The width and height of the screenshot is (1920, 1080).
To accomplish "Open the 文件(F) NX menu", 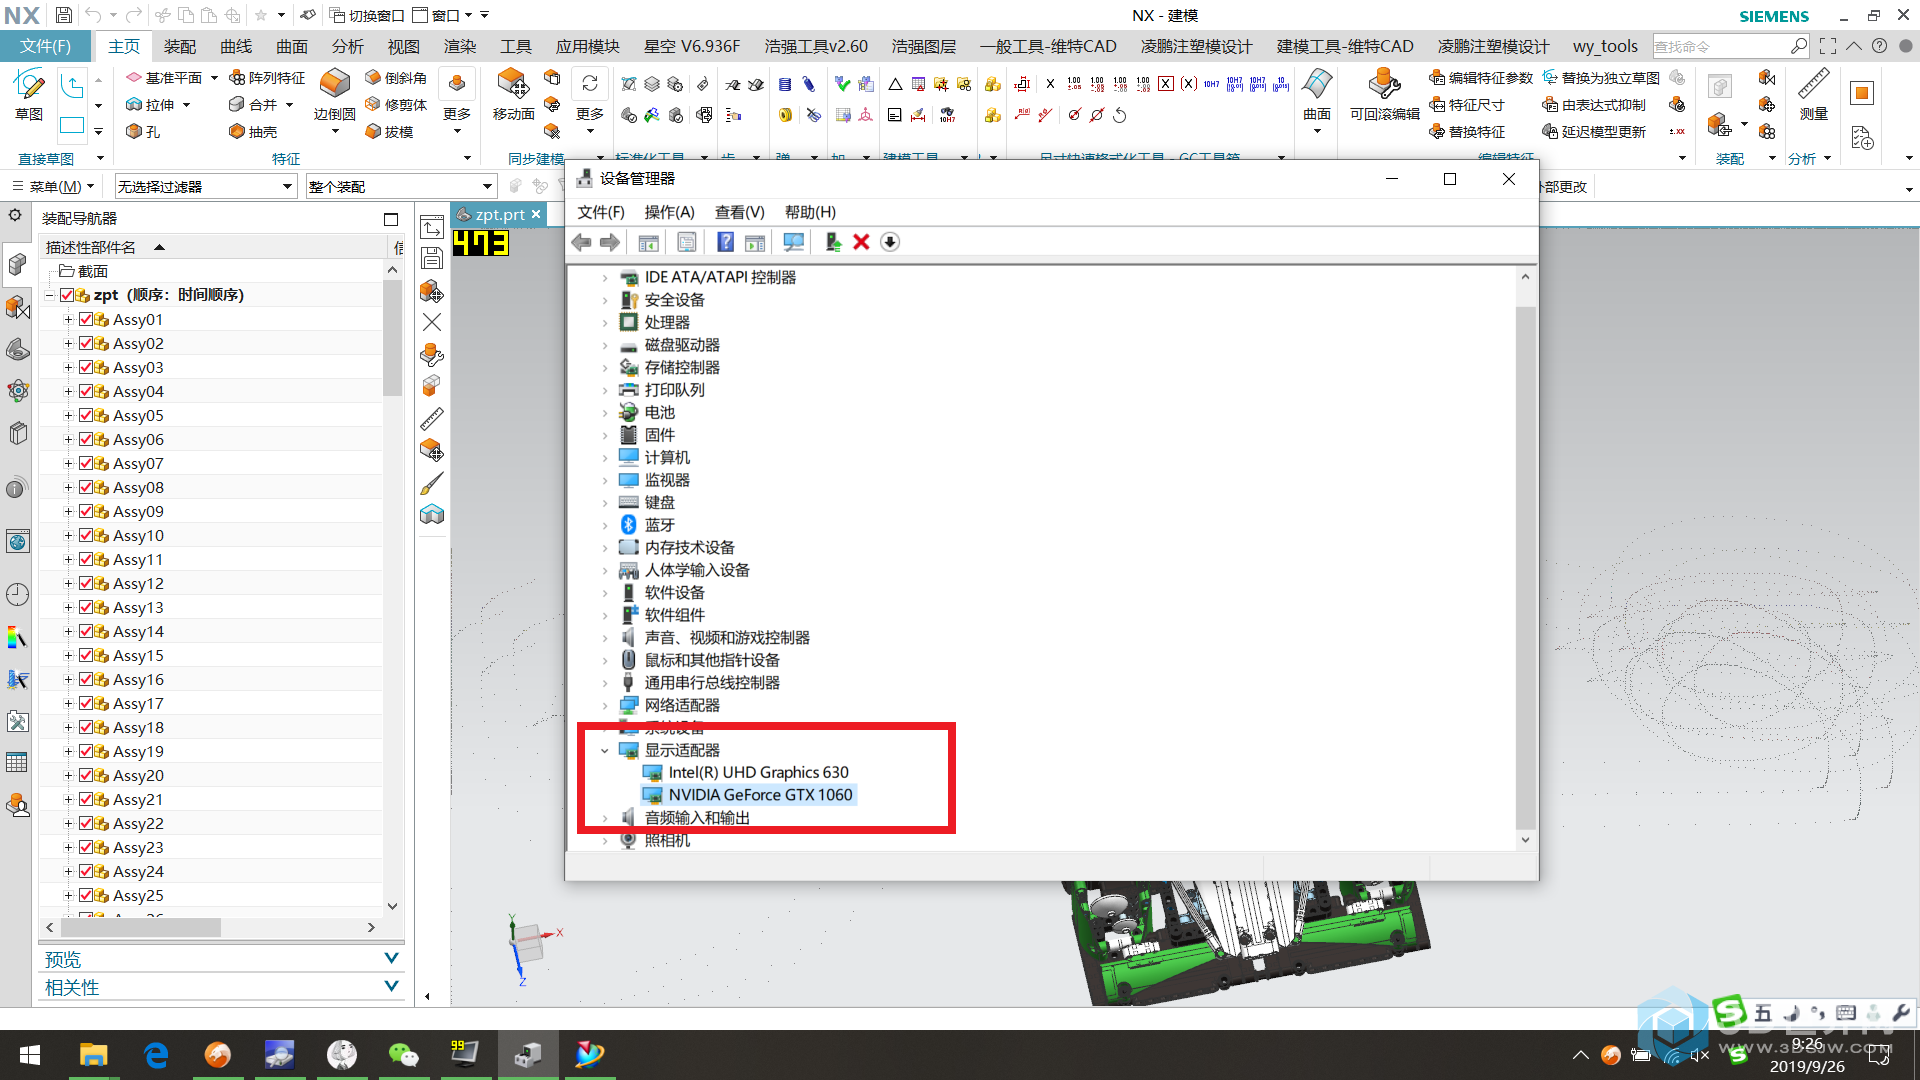I will click(x=46, y=46).
